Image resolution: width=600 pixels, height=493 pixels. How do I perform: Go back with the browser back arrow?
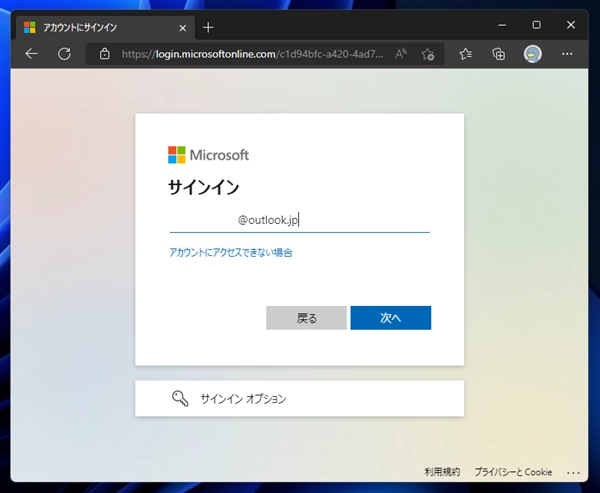click(31, 54)
